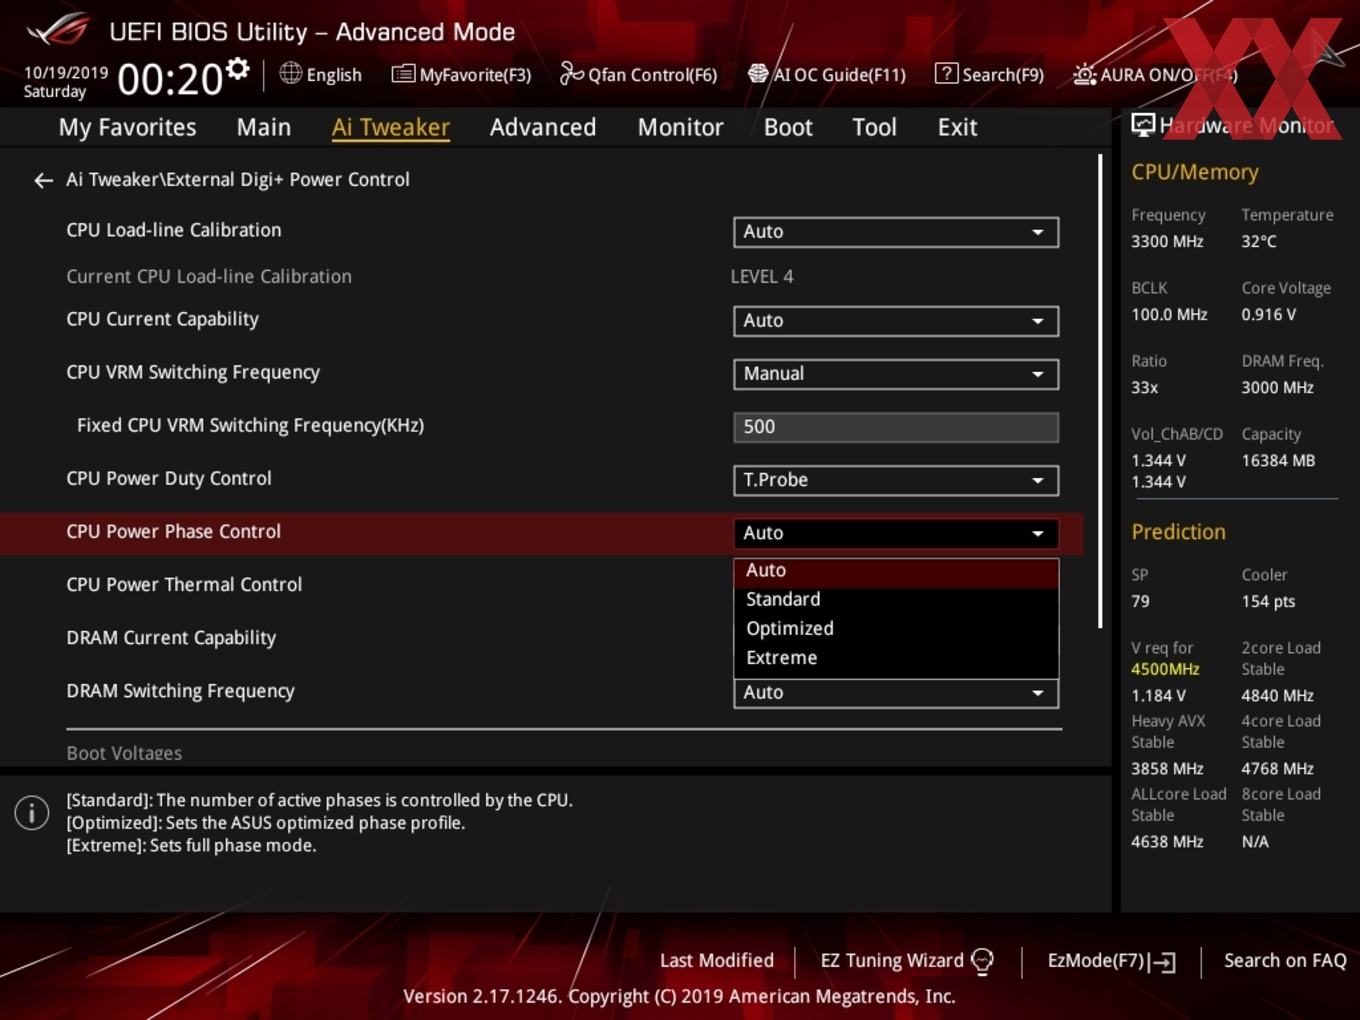
Task: Open the Exit tab
Action: click(x=957, y=127)
